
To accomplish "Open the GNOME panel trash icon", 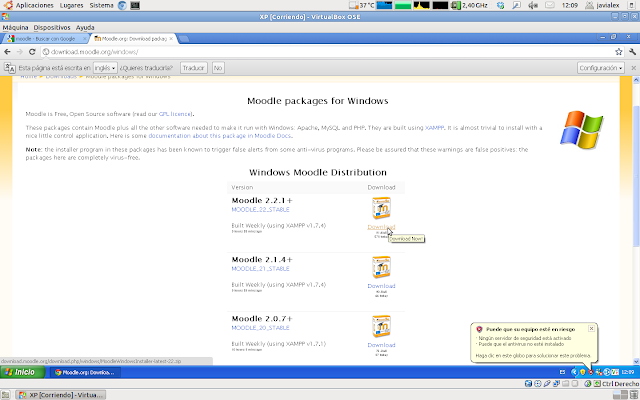I will tap(634, 395).
